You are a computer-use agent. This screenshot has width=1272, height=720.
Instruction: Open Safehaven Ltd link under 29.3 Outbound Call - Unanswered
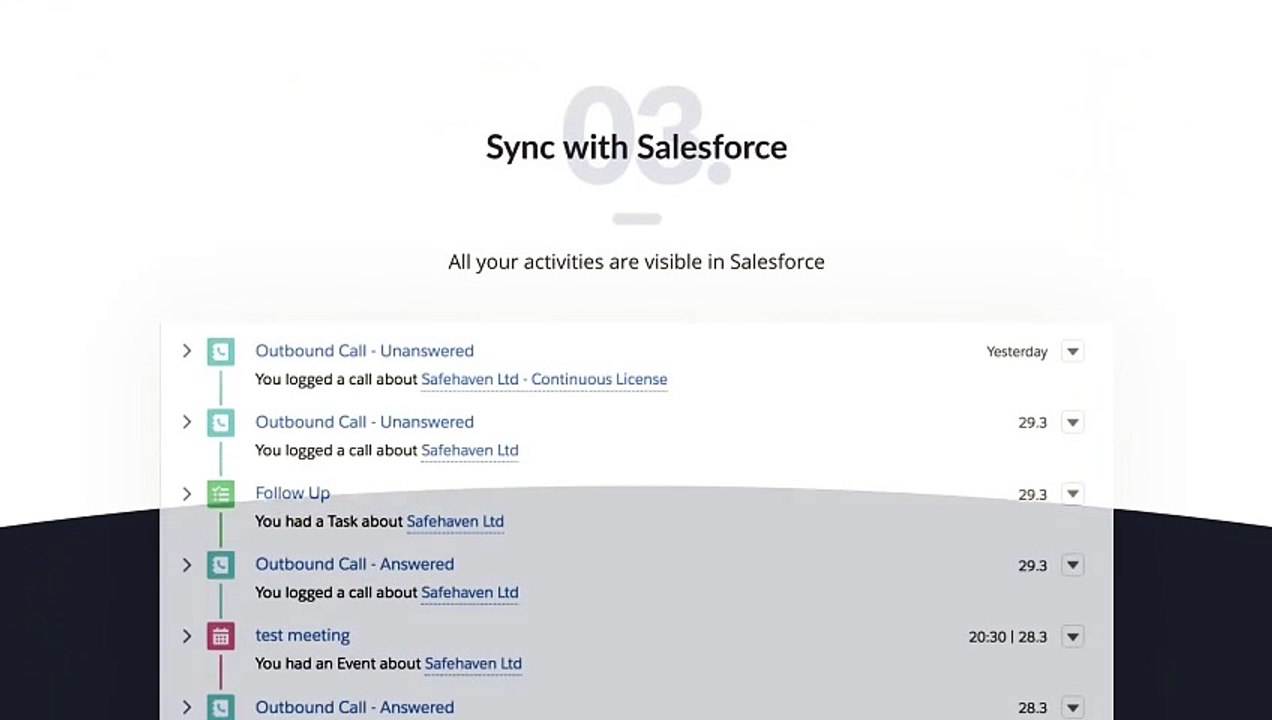(x=469, y=451)
